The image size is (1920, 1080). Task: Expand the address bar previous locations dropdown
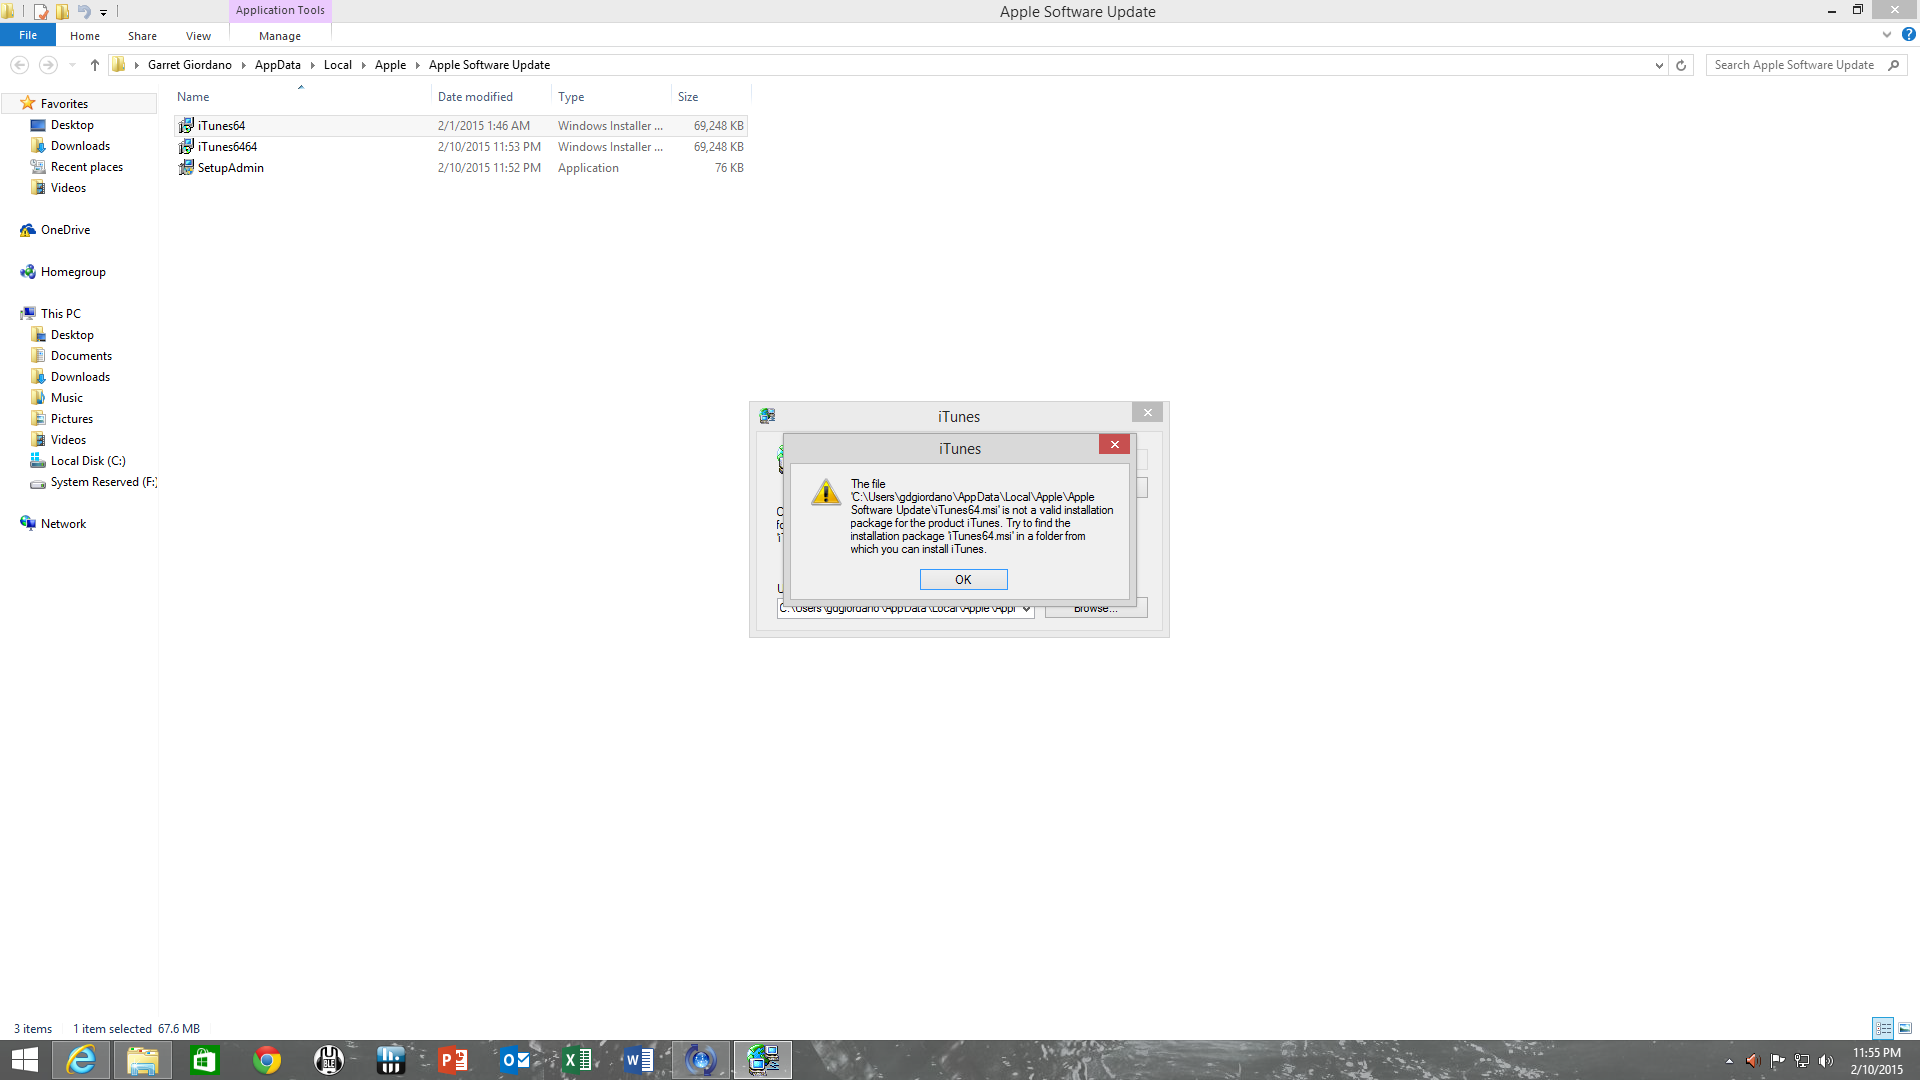(x=1659, y=65)
